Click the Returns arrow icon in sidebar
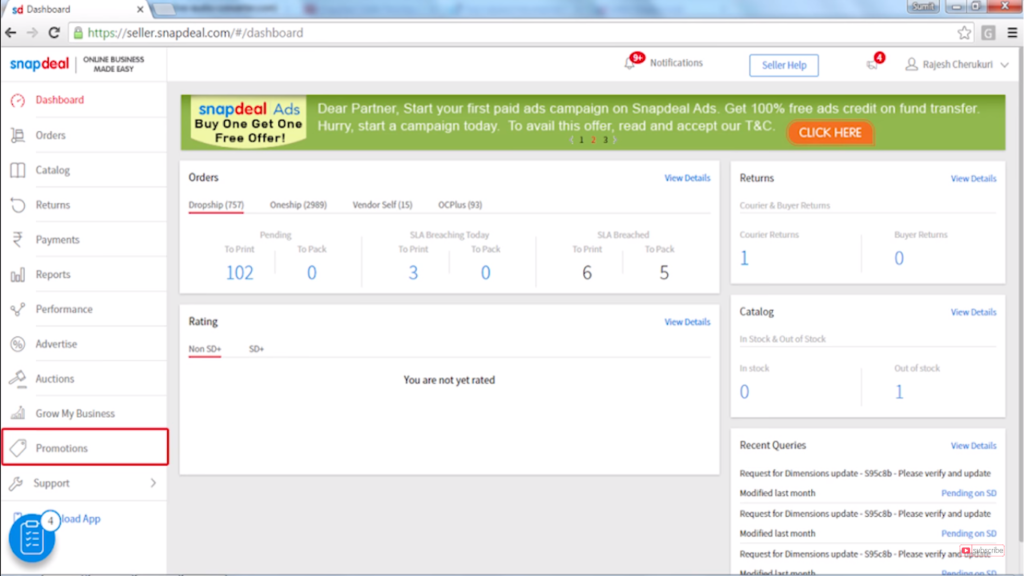1024x576 pixels. pos(18,205)
